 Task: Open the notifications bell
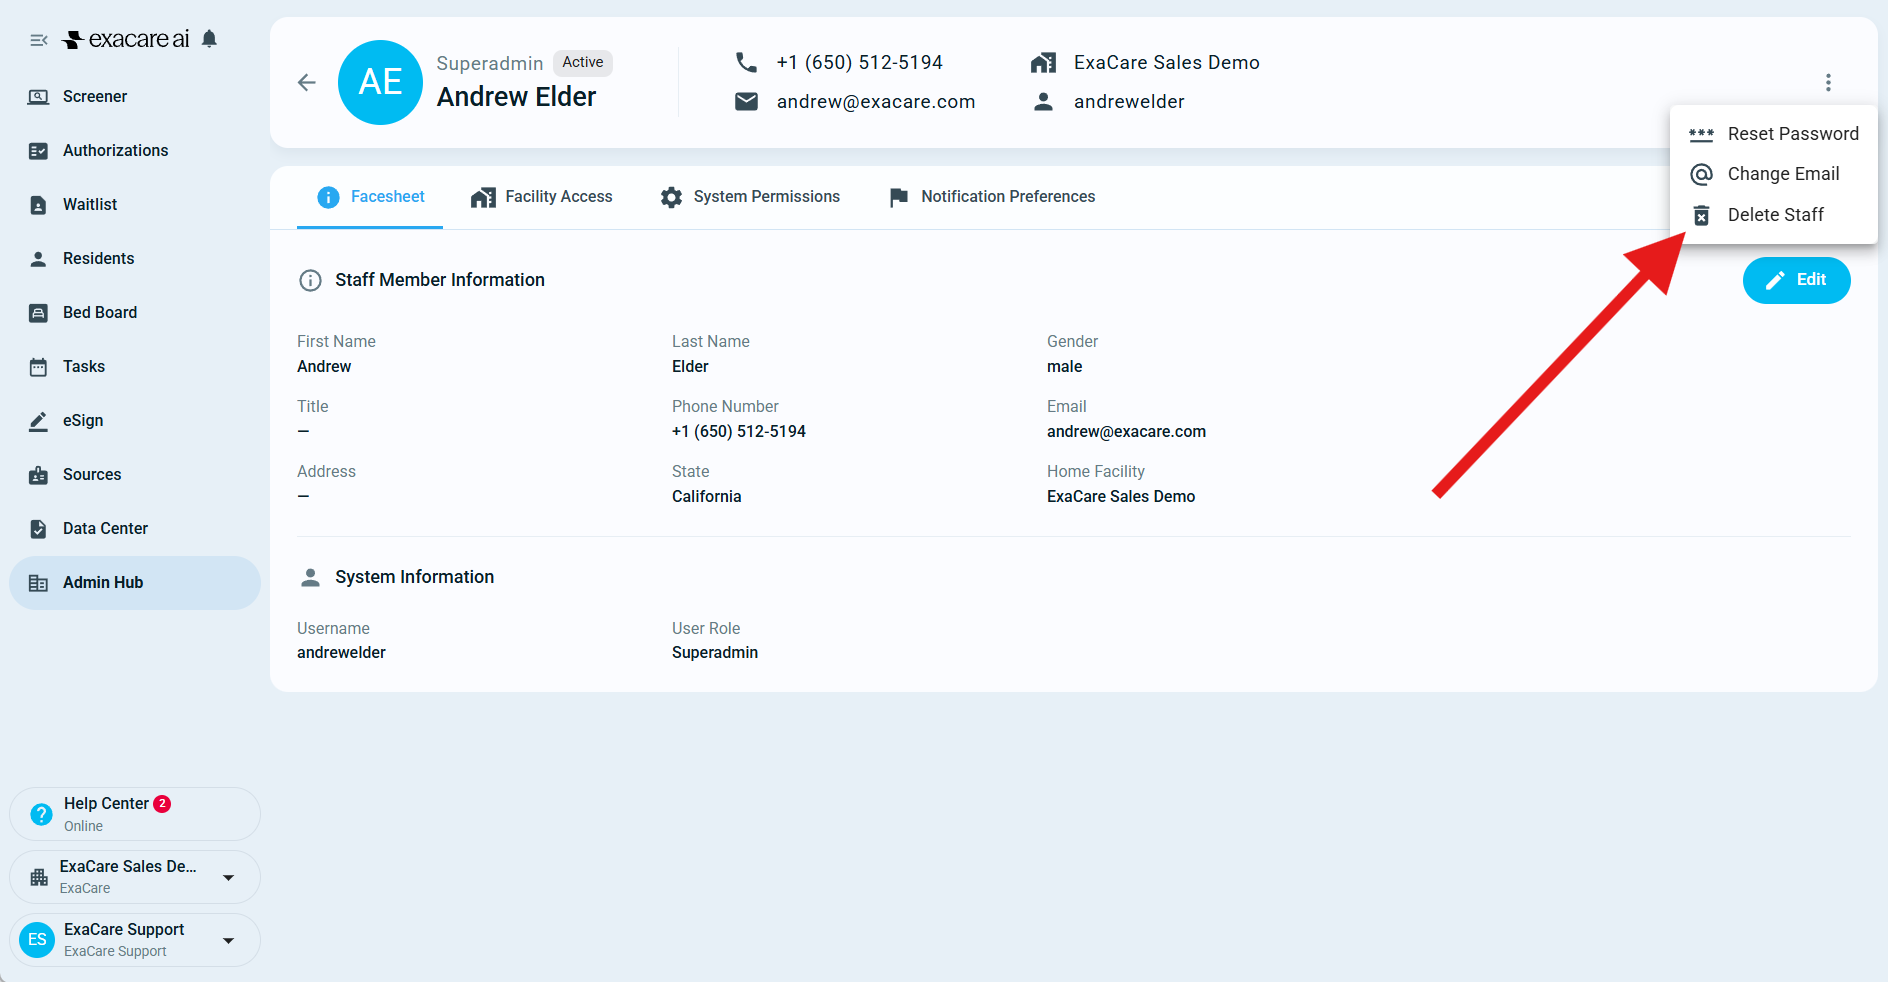pos(209,39)
